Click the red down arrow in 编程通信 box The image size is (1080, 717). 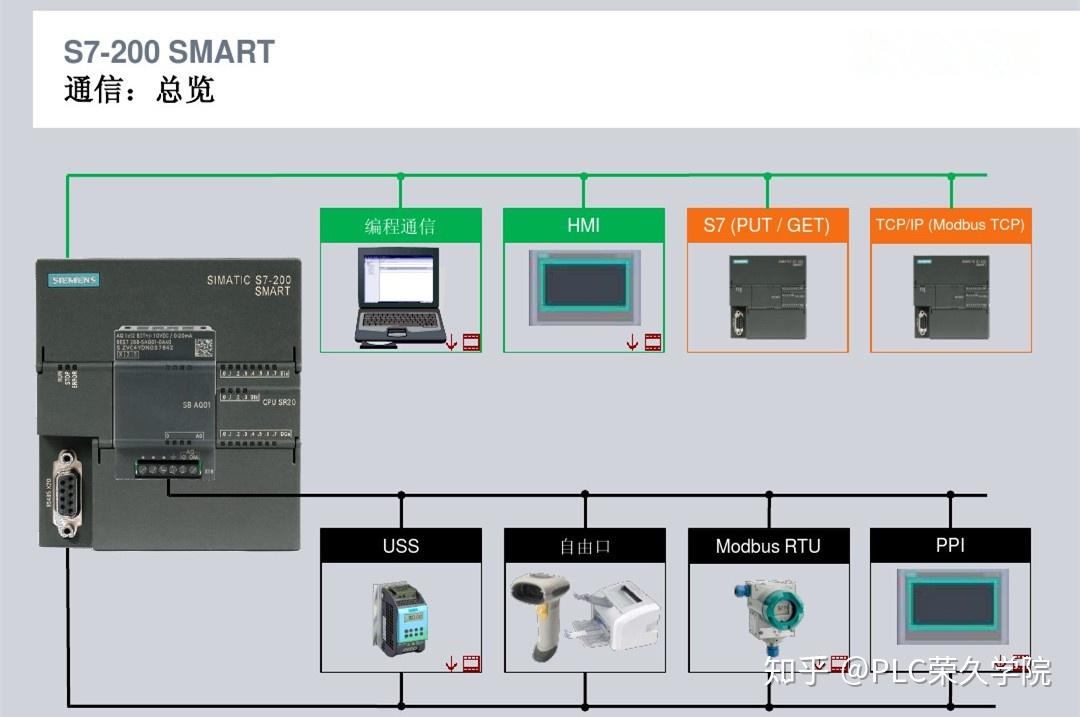click(x=452, y=342)
